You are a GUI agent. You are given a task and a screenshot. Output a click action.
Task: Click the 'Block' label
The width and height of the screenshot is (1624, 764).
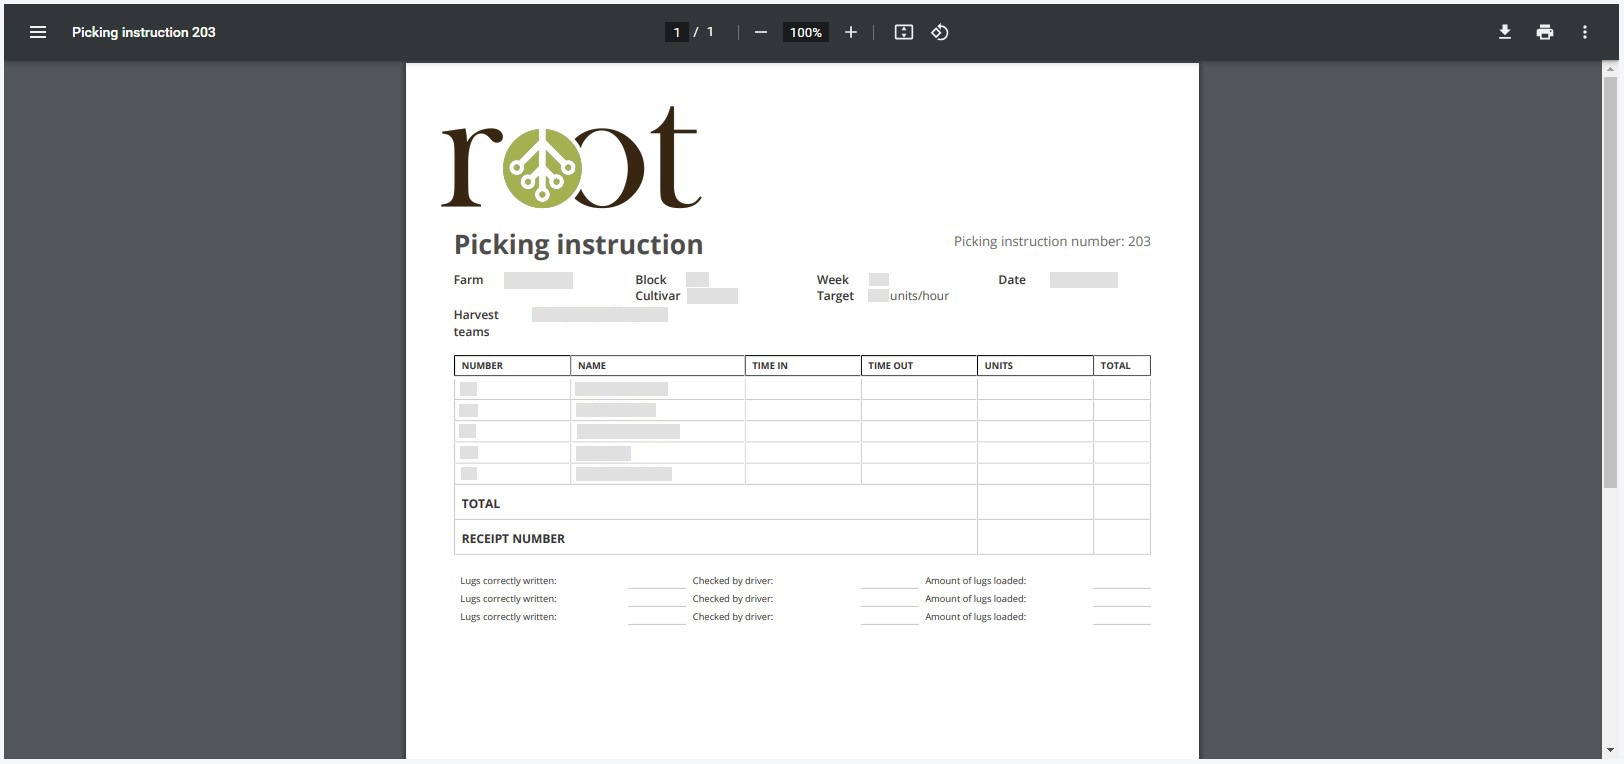[651, 280]
